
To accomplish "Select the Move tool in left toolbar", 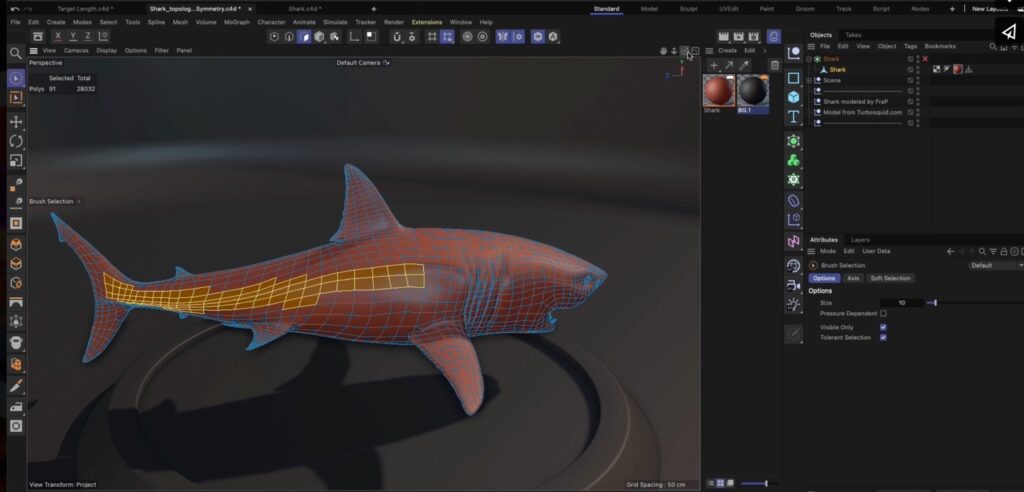I will [x=16, y=122].
